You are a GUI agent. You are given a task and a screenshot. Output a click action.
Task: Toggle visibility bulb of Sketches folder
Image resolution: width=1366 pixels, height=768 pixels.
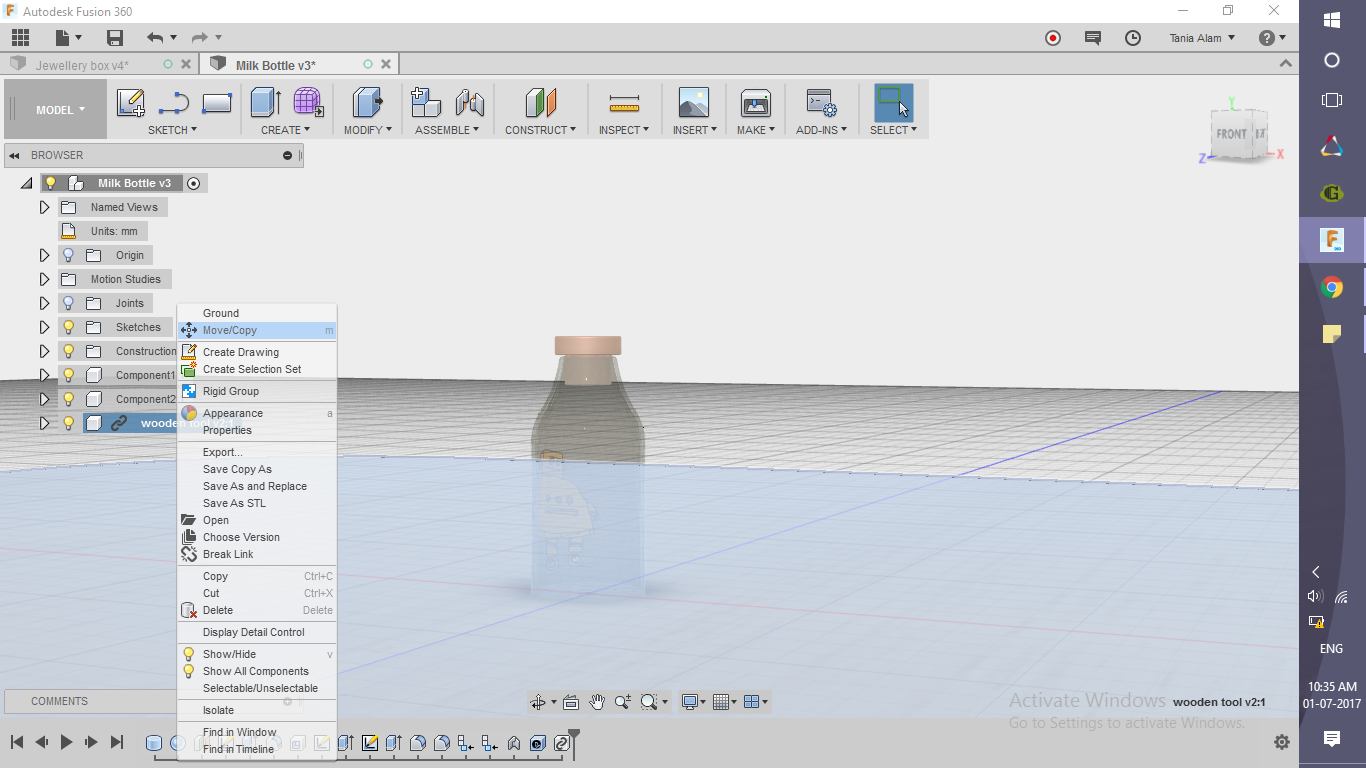(69, 327)
